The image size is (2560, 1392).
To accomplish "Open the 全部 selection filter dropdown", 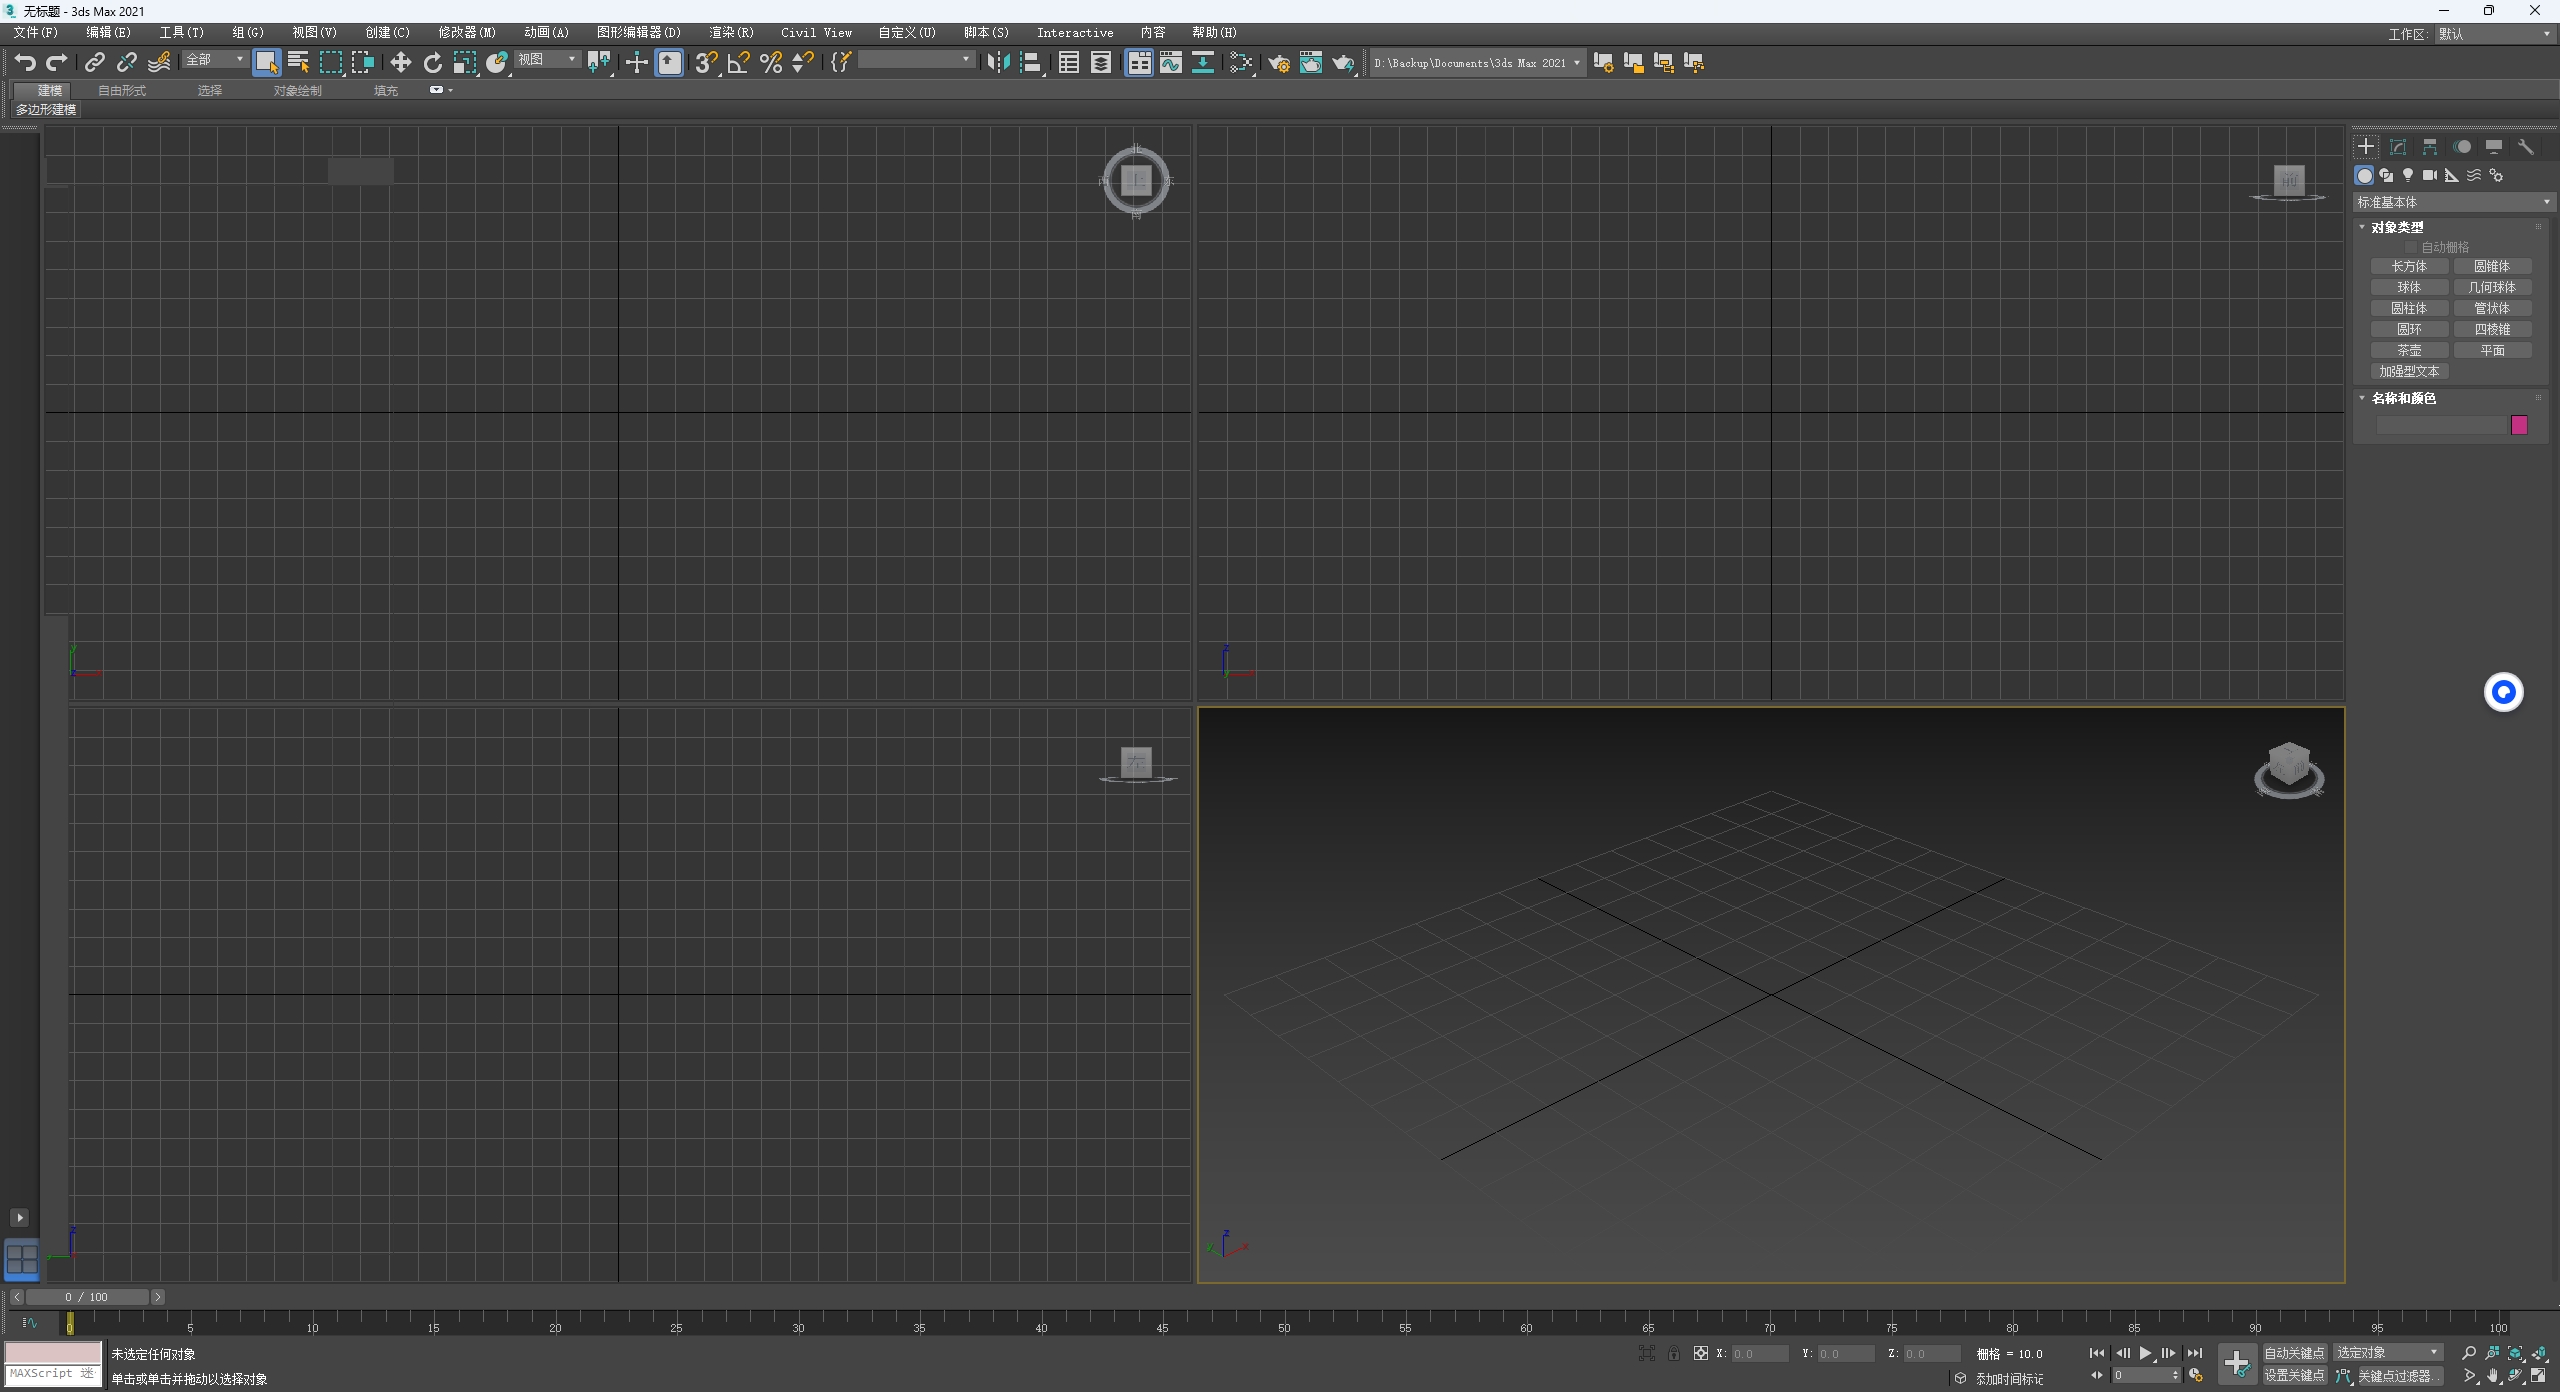I will 214,60.
